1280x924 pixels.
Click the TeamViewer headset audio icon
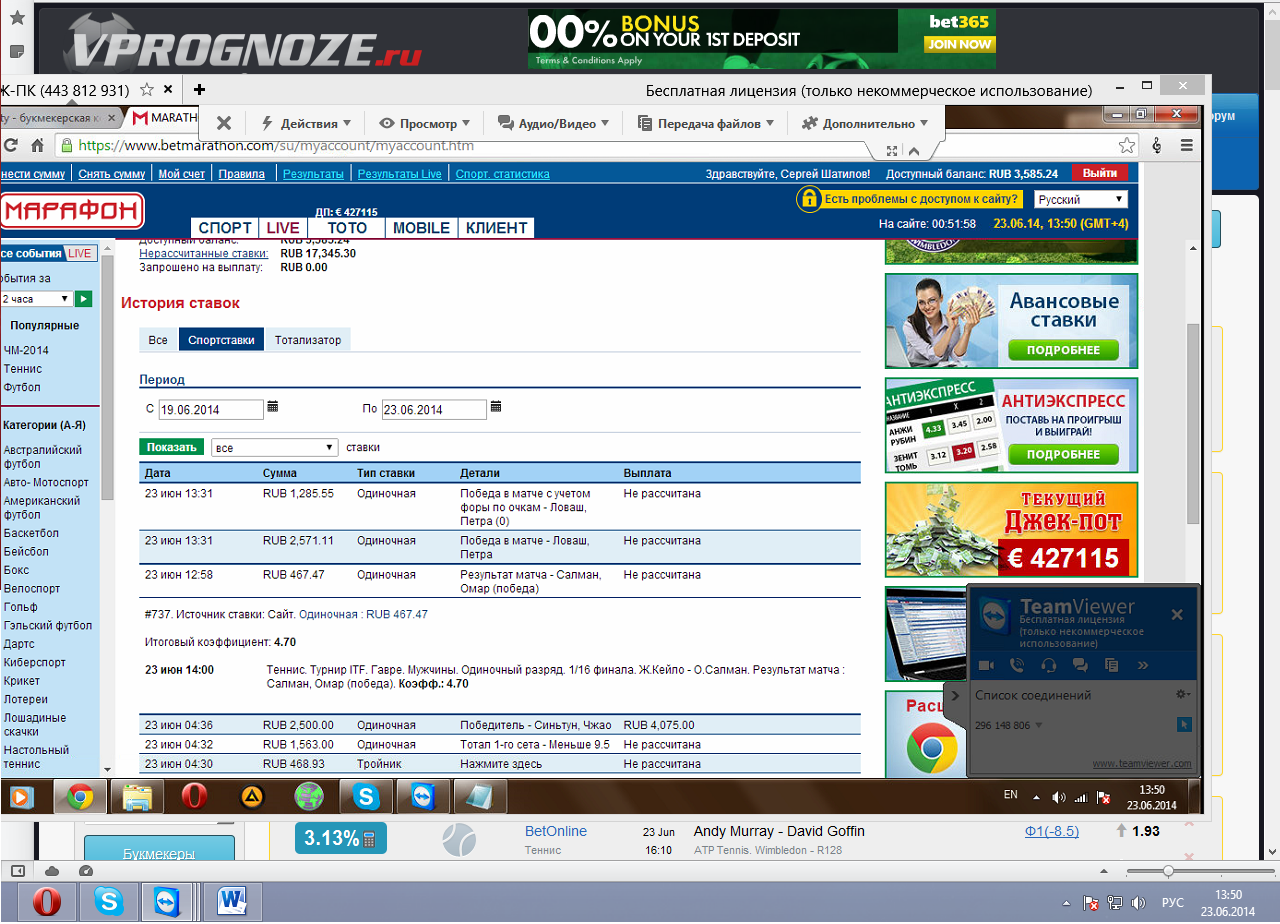coord(1049,665)
